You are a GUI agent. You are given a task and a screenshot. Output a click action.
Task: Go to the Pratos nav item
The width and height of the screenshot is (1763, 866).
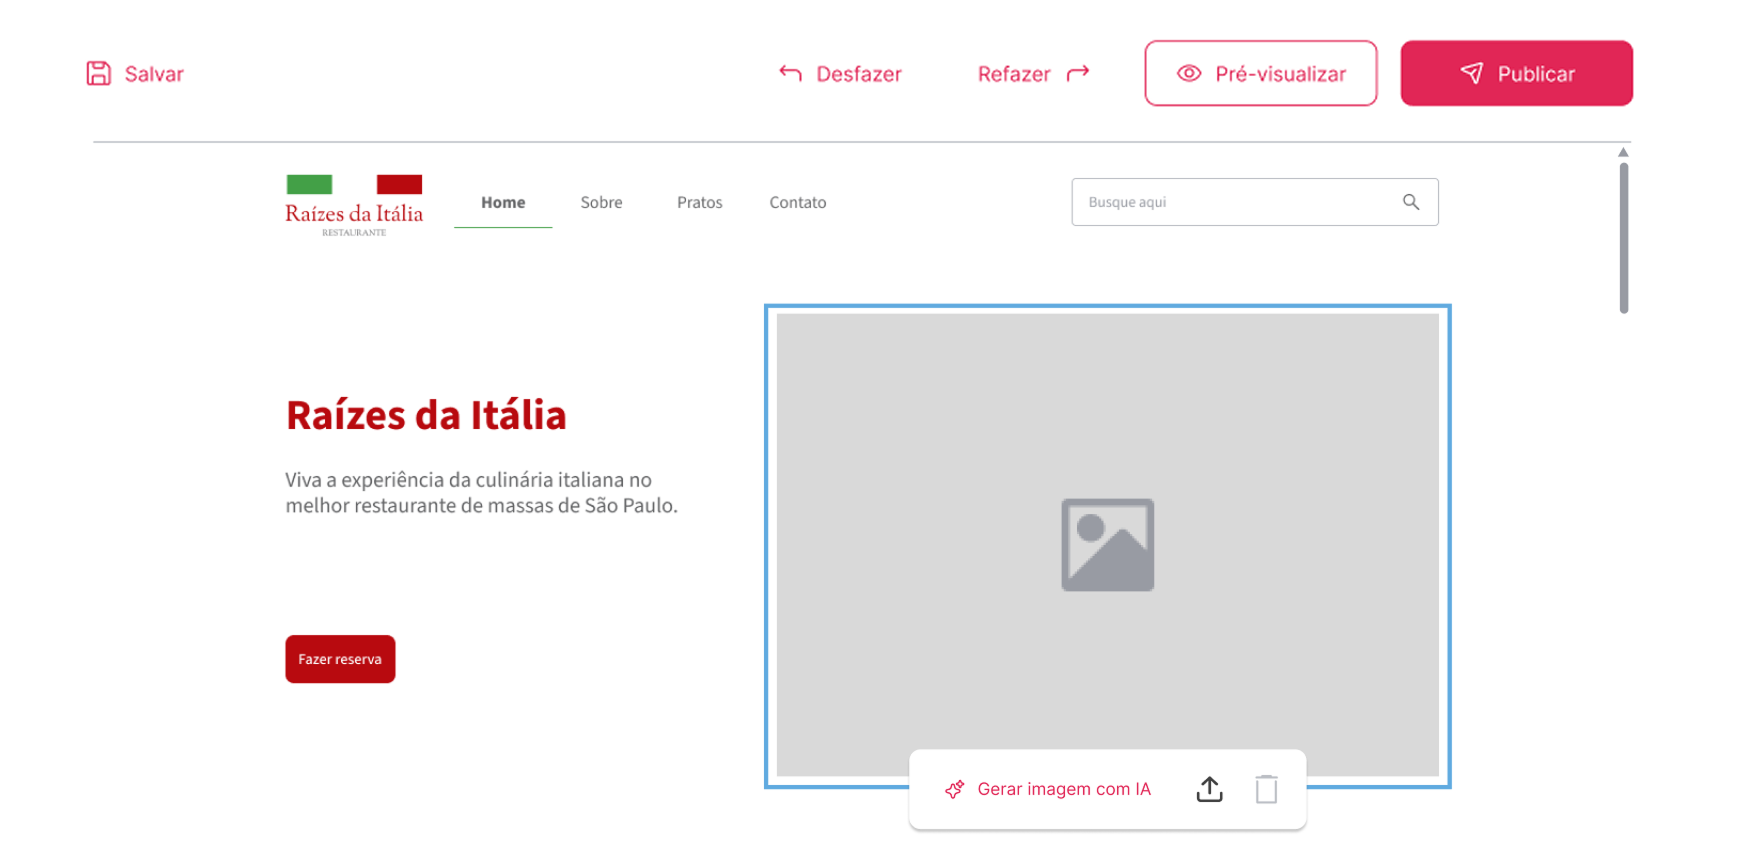pos(699,202)
